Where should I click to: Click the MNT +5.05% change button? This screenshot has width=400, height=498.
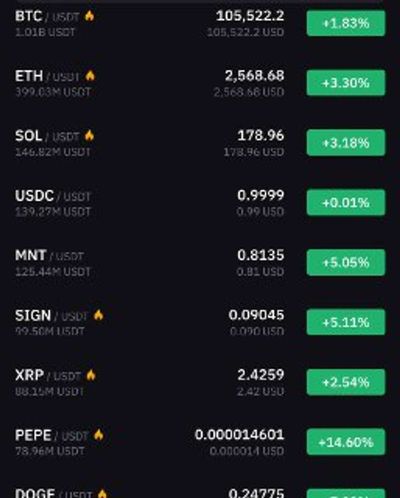click(x=346, y=263)
